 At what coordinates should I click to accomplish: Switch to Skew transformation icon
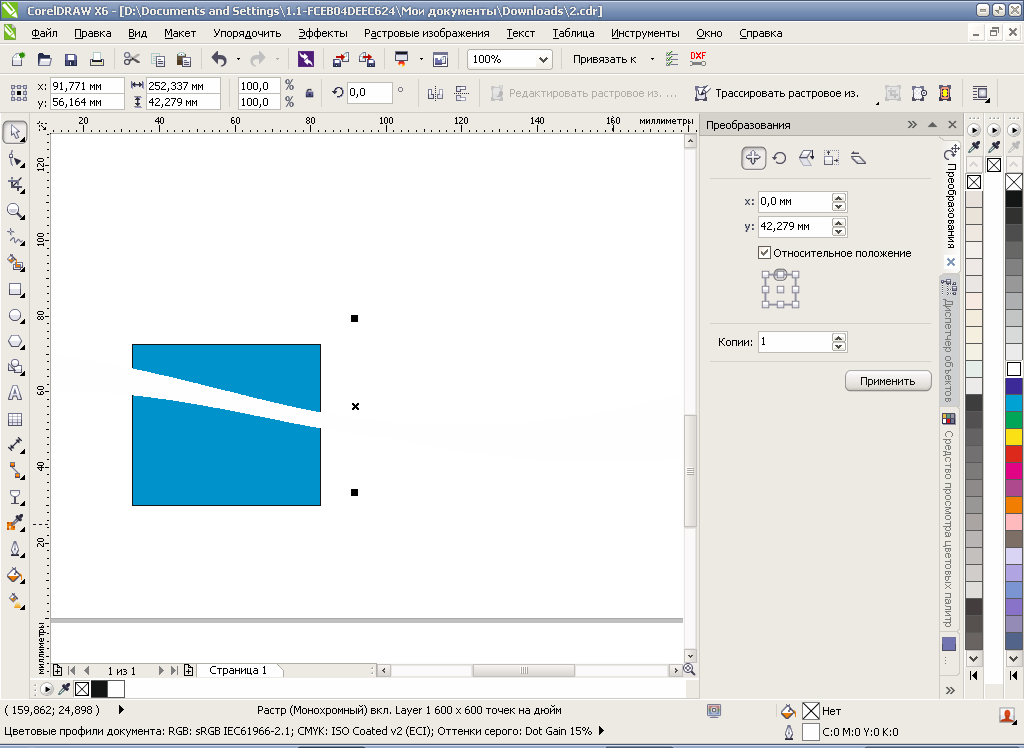pos(858,158)
